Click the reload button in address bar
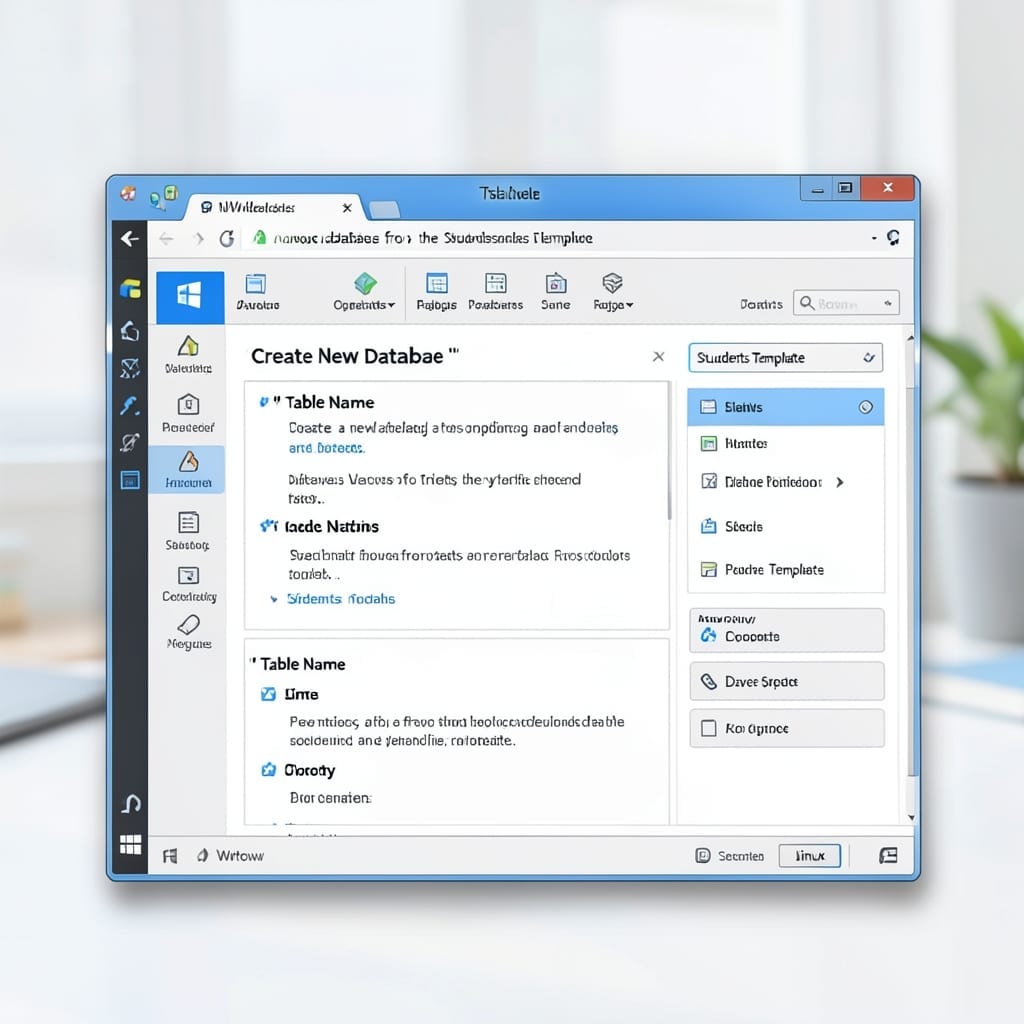The height and width of the screenshot is (1024, 1024). click(227, 239)
